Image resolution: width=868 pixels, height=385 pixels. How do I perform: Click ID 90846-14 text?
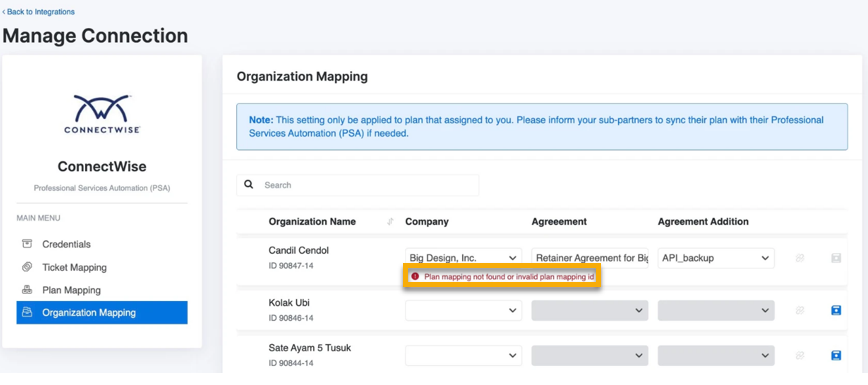[291, 318]
